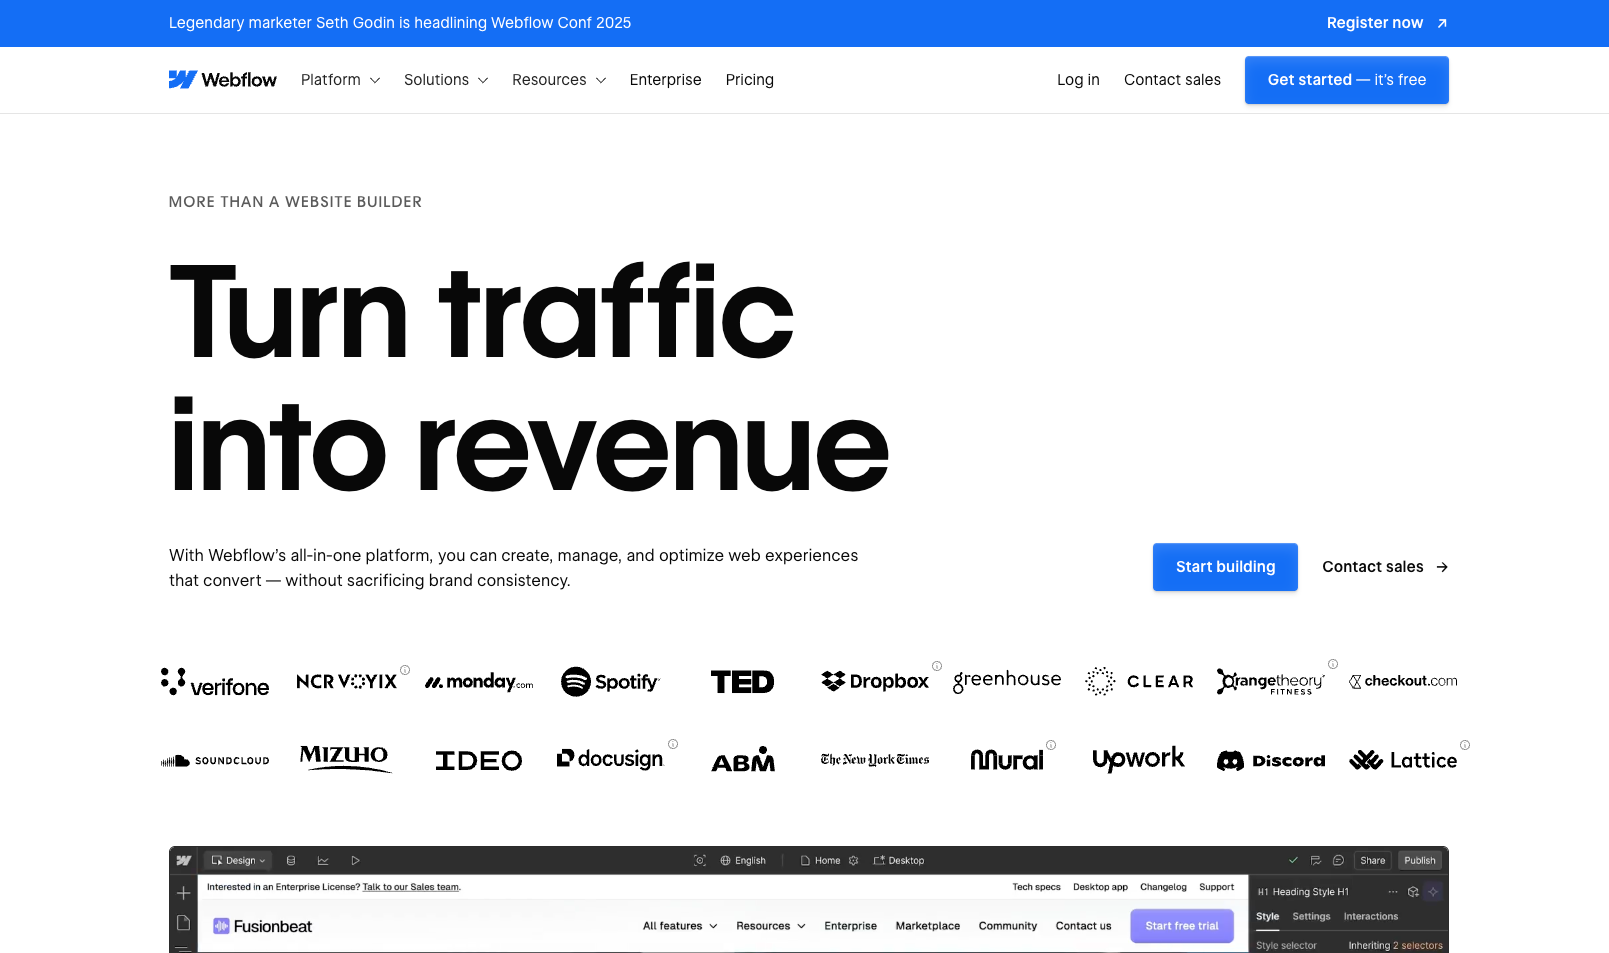Expand All features dropdown in Fusionbeat nav
This screenshot has height=953, width=1609.
(680, 926)
